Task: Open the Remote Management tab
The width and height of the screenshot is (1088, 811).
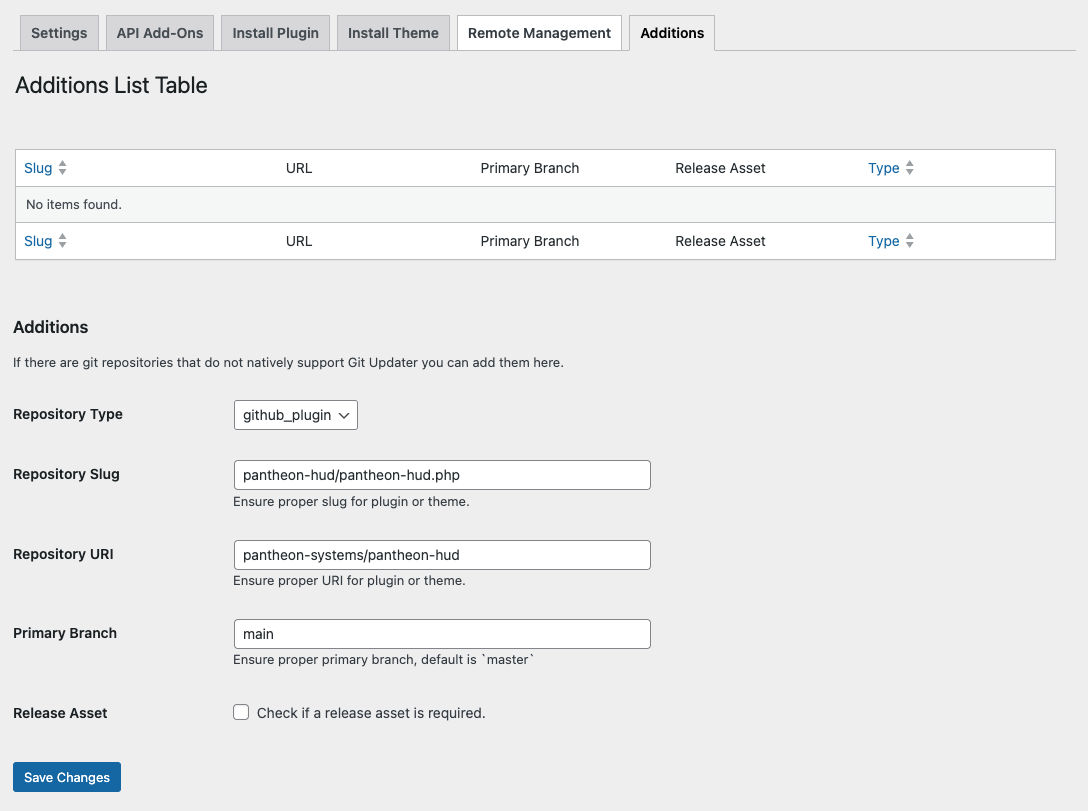Action: tap(539, 32)
